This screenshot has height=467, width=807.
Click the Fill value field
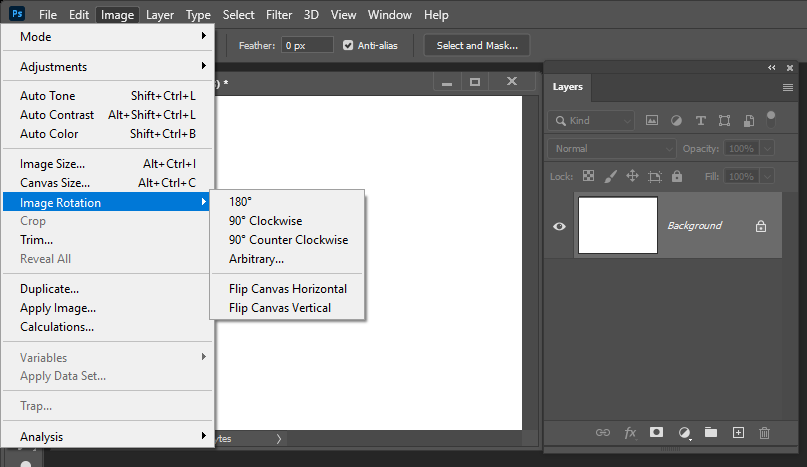tap(742, 176)
